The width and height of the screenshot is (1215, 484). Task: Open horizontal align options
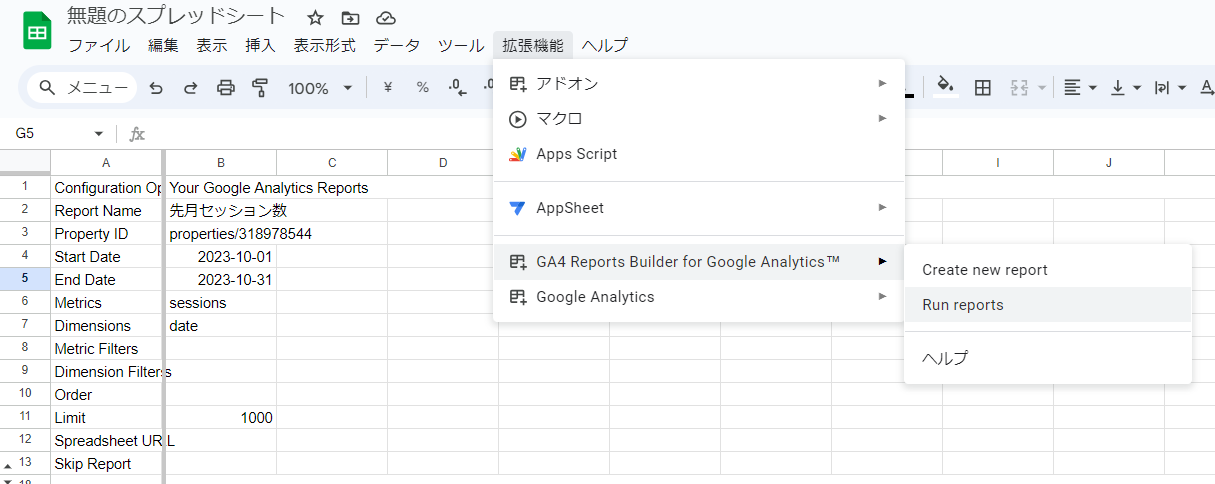tap(1080, 88)
